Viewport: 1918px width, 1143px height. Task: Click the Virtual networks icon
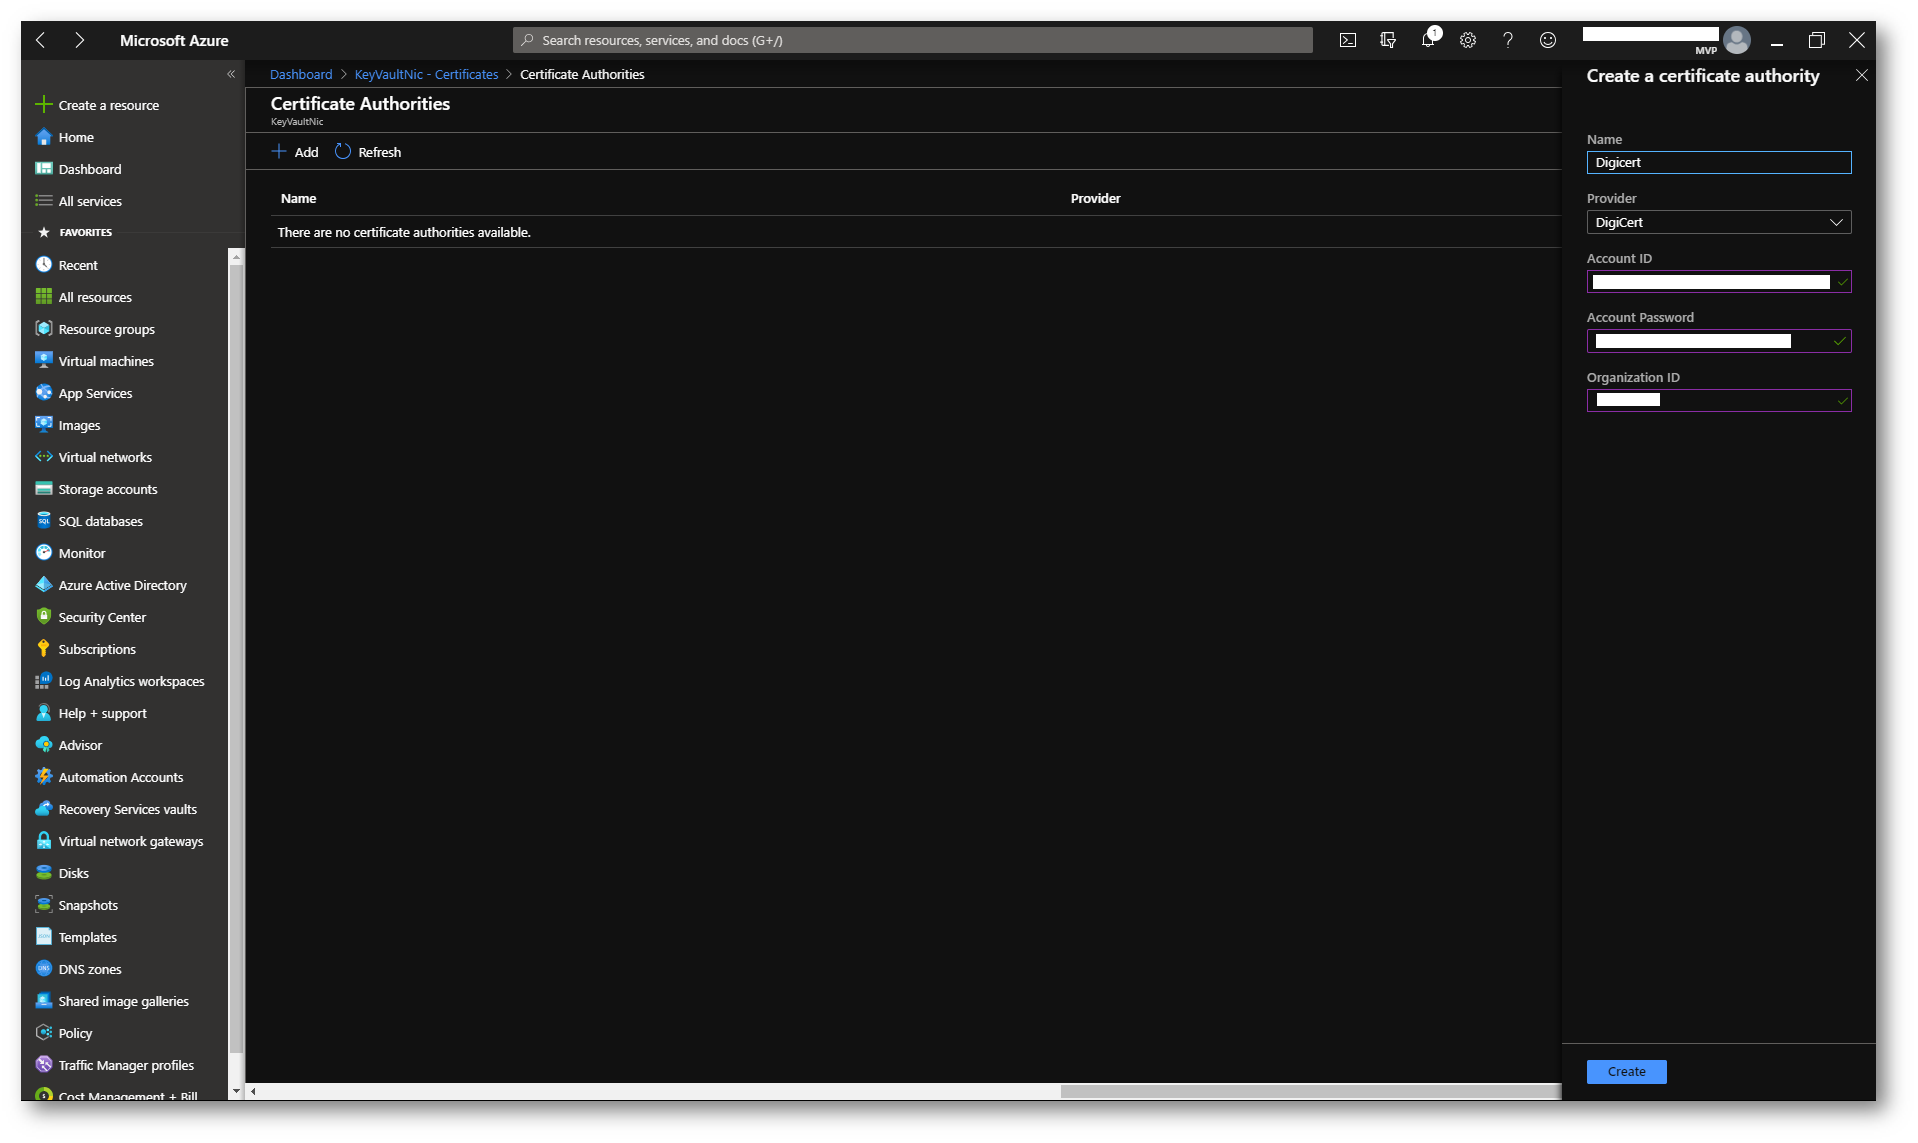tap(43, 457)
